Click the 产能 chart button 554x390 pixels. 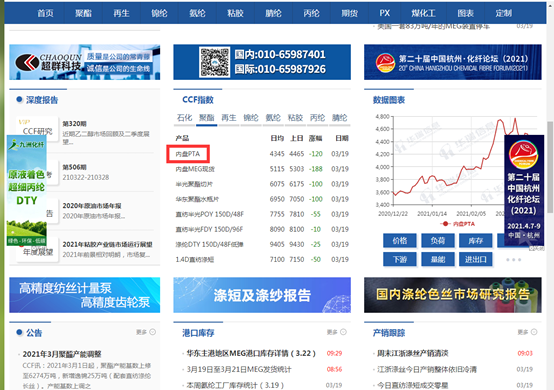click(438, 260)
